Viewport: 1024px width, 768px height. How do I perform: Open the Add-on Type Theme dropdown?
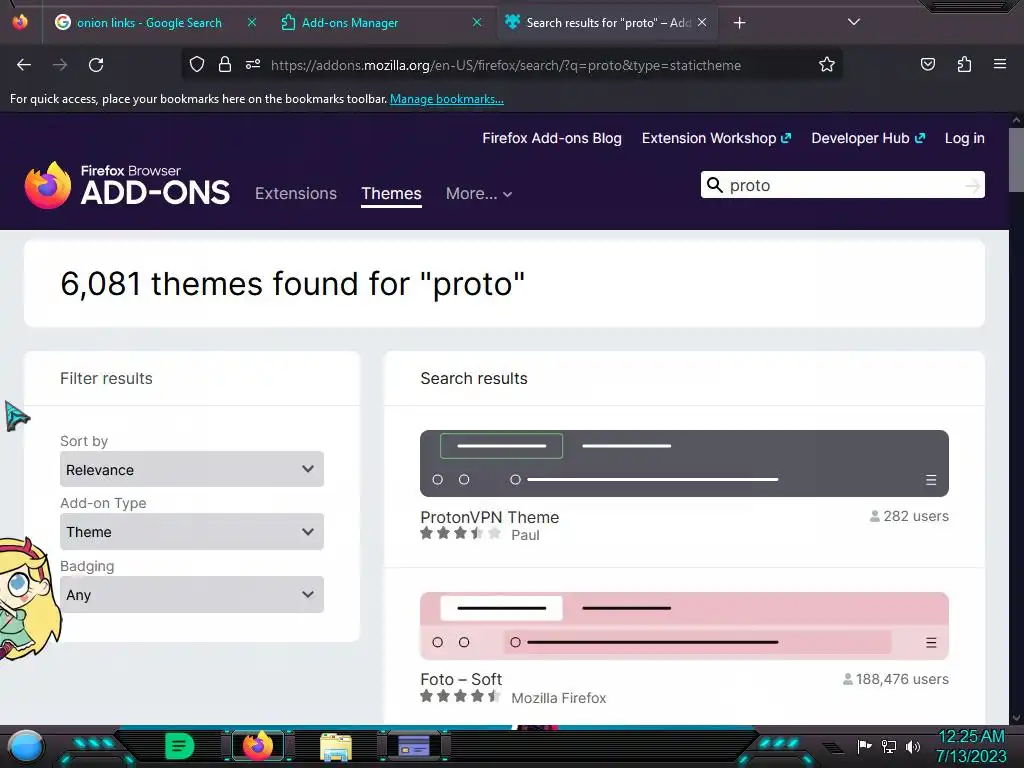191,532
